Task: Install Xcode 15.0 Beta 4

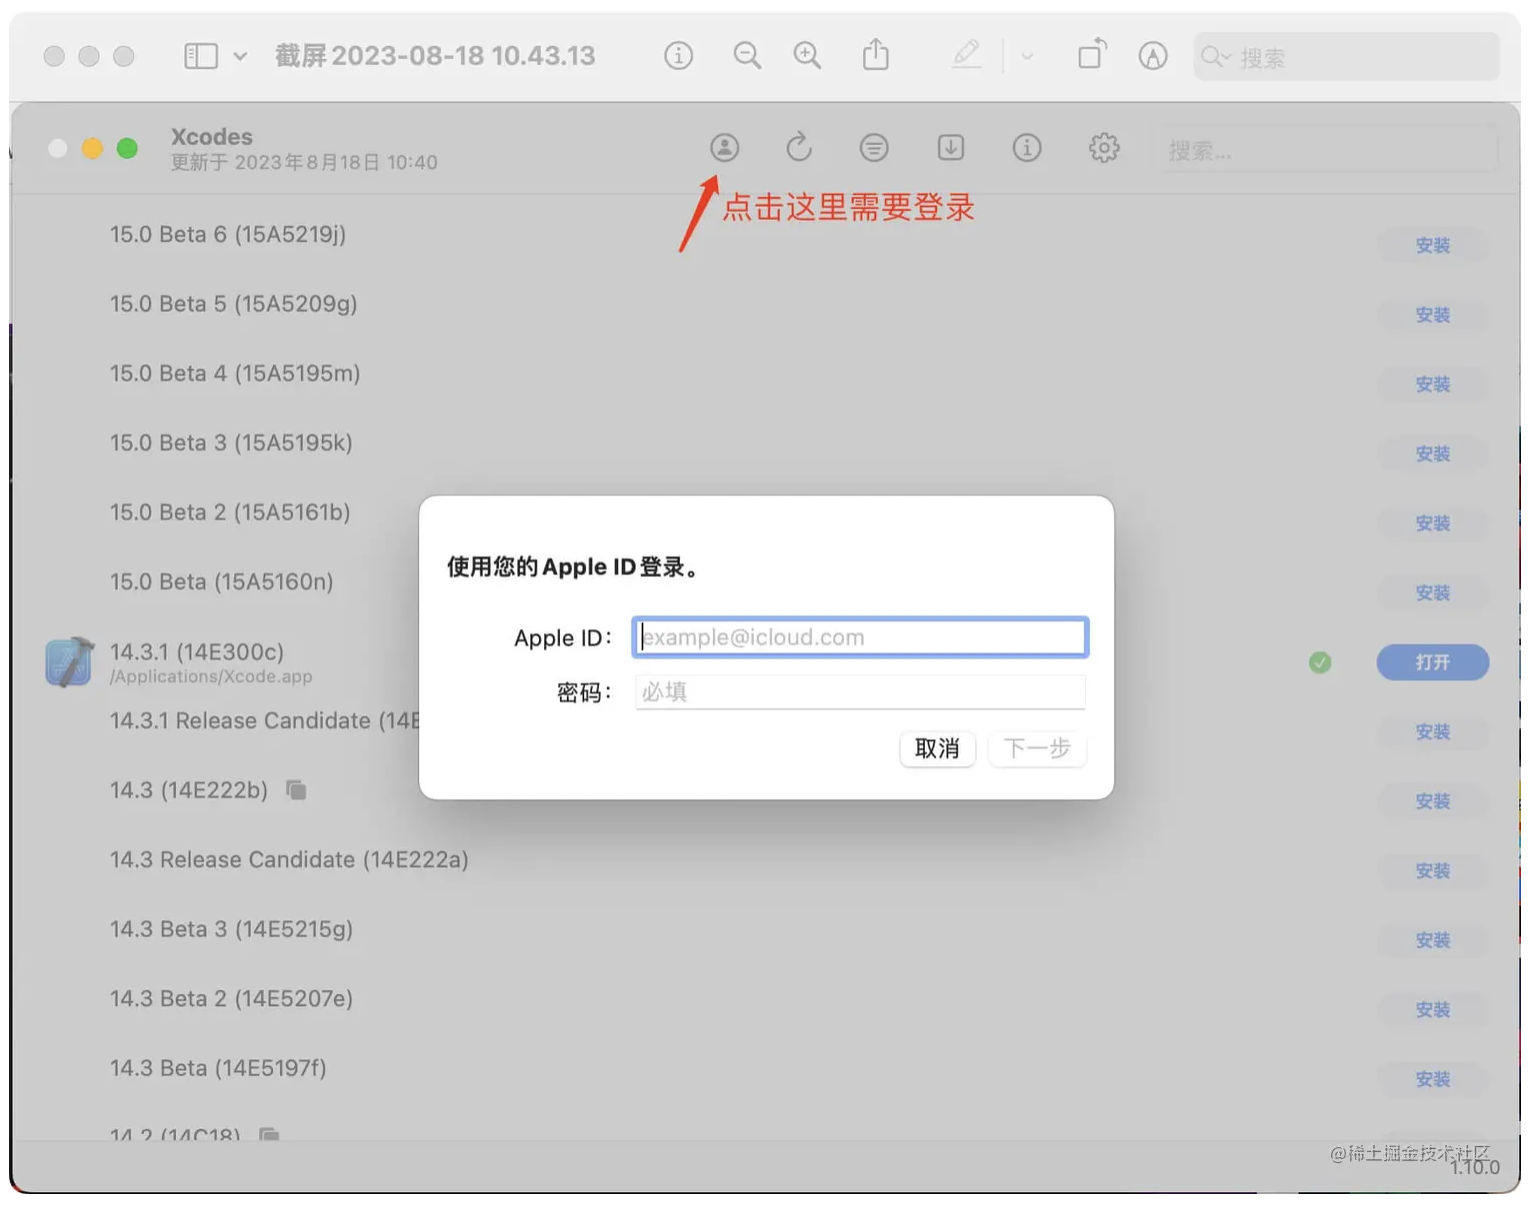Action: [x=1432, y=384]
